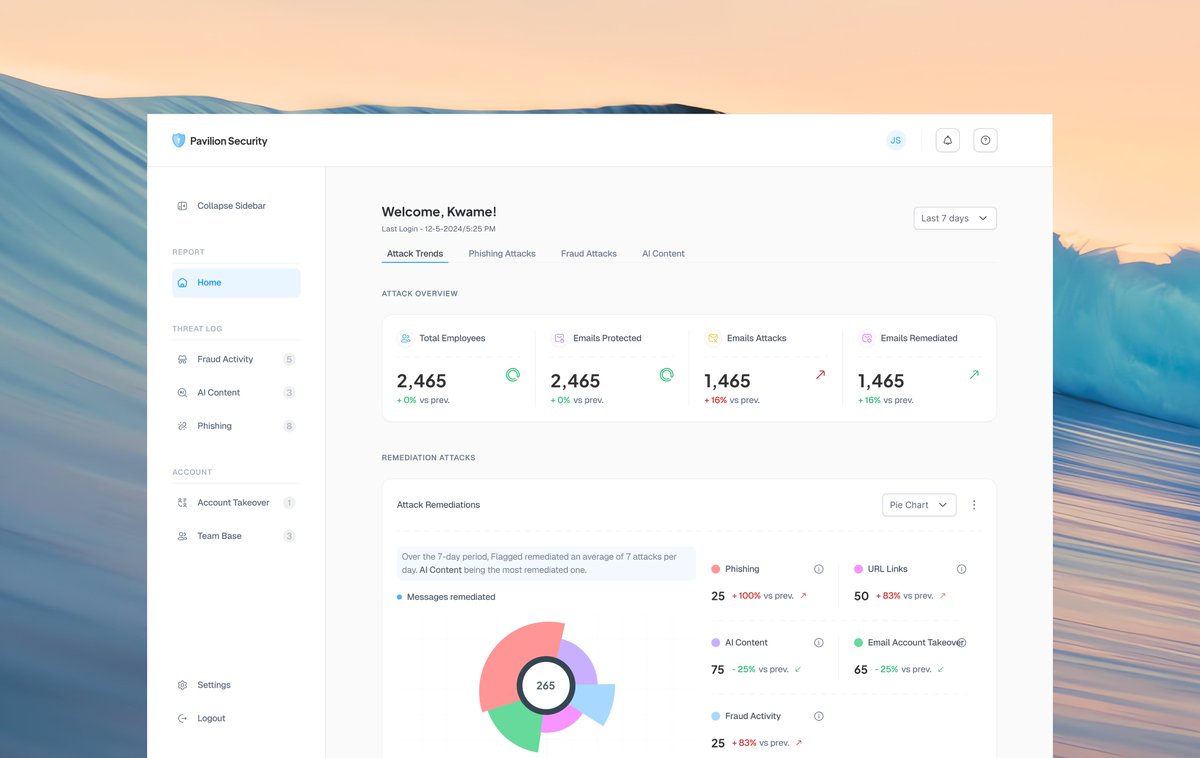1200x758 pixels.
Task: Open the Last 7 days dropdown
Action: [x=955, y=218]
